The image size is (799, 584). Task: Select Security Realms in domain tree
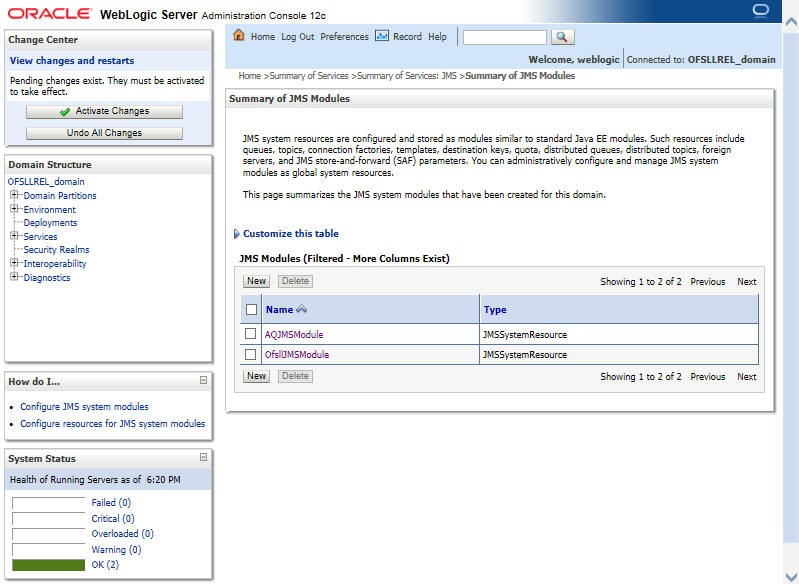(56, 250)
